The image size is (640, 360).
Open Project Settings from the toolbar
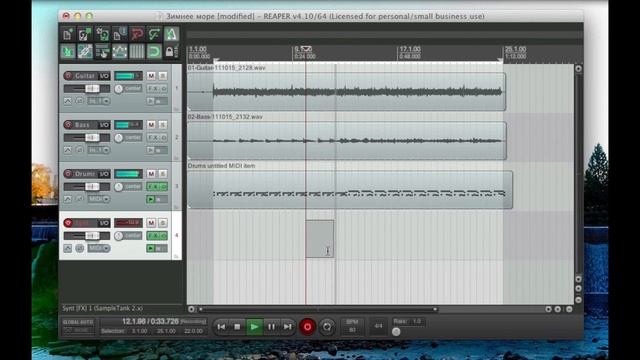120,35
